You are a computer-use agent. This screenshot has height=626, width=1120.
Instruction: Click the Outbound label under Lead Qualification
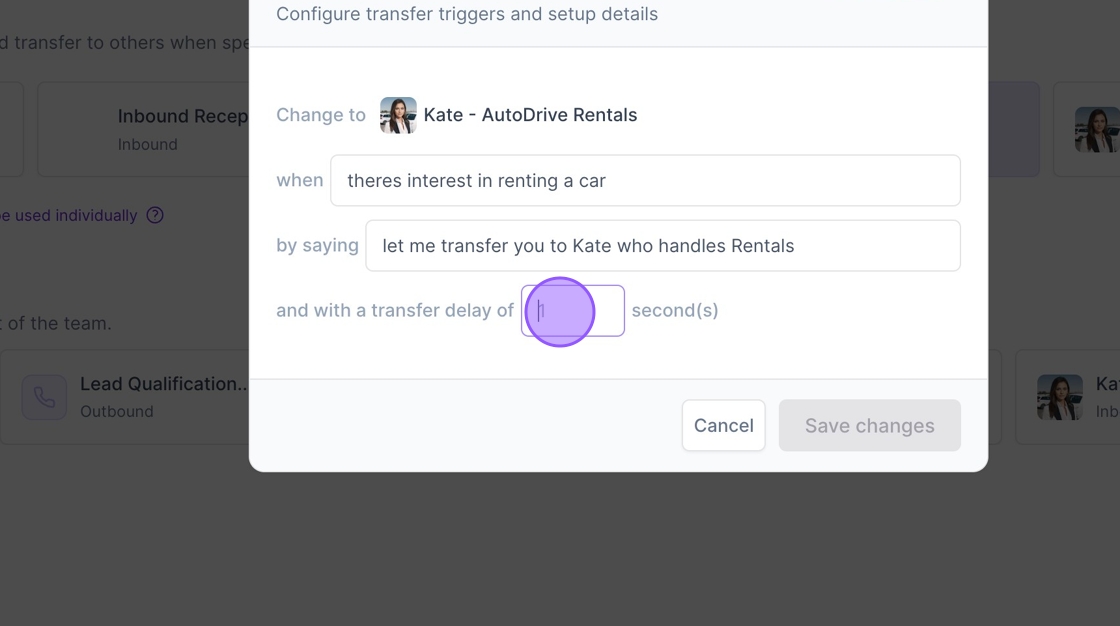pos(116,412)
